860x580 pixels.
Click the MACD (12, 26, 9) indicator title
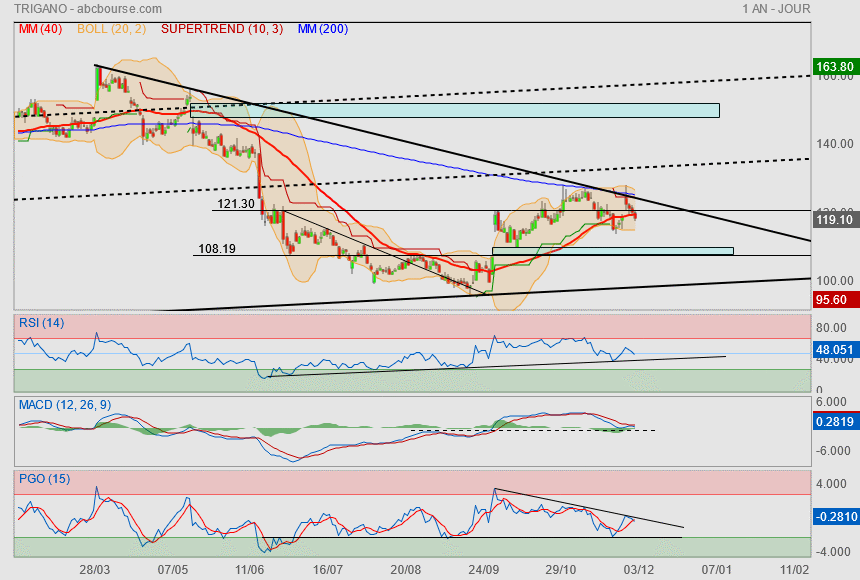(65, 405)
